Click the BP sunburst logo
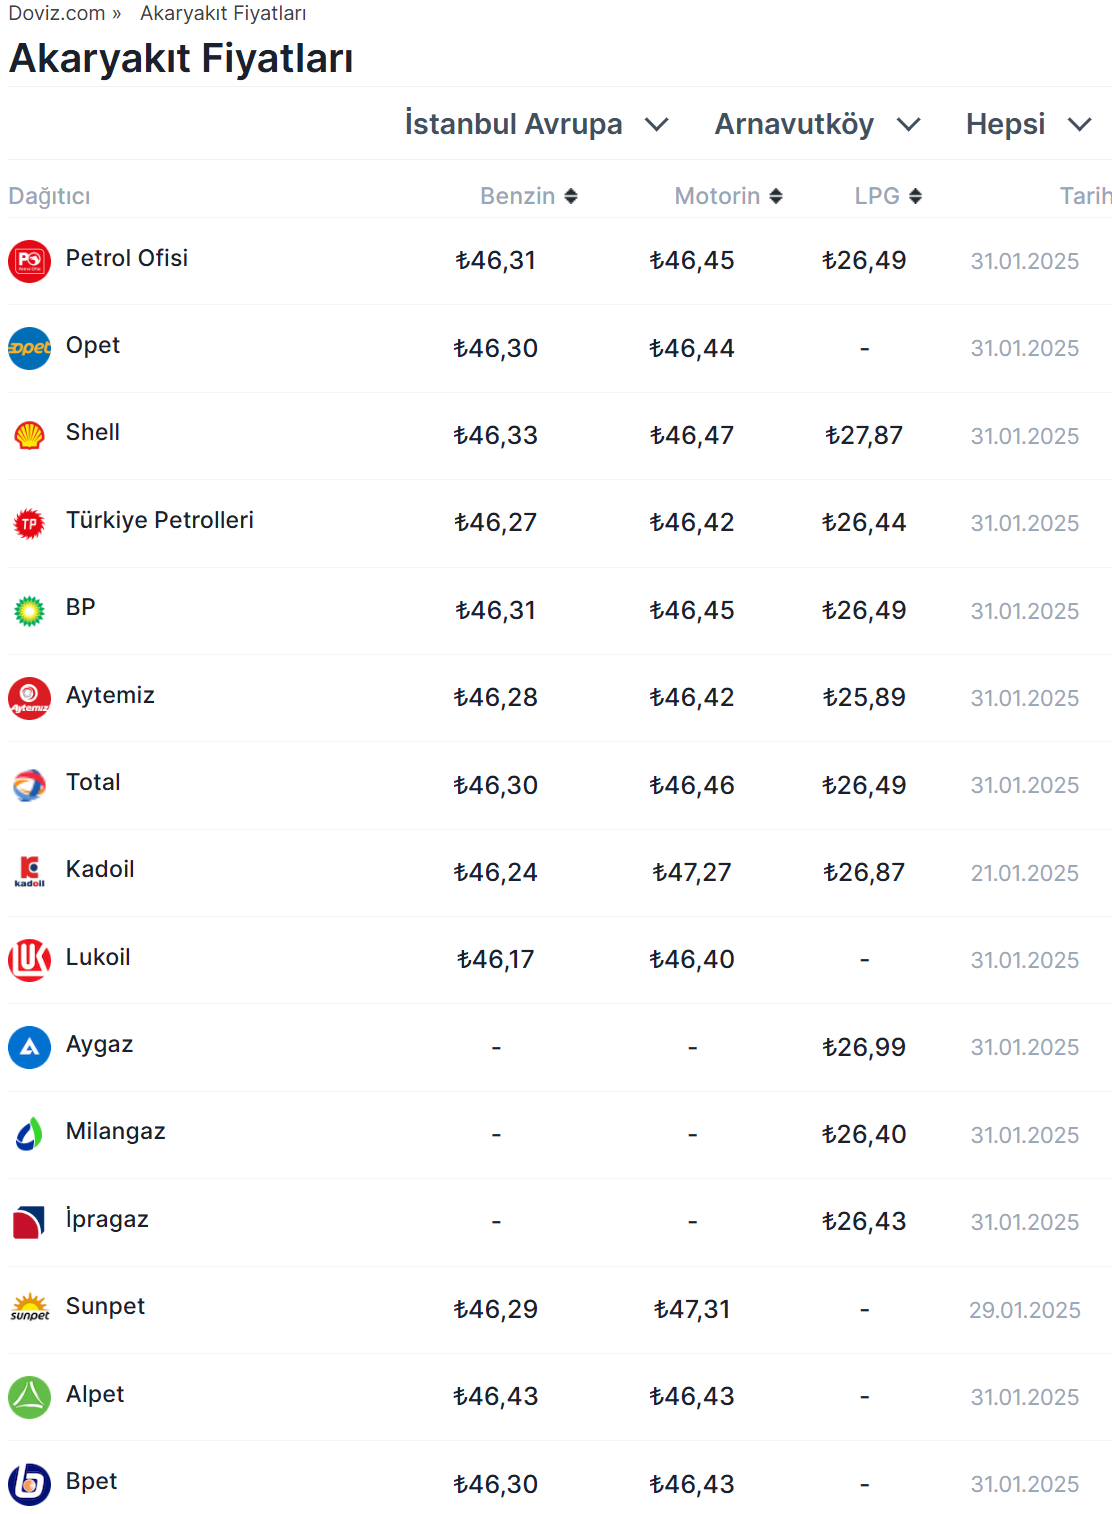Viewport: 1112px width, 1514px height. [29, 610]
